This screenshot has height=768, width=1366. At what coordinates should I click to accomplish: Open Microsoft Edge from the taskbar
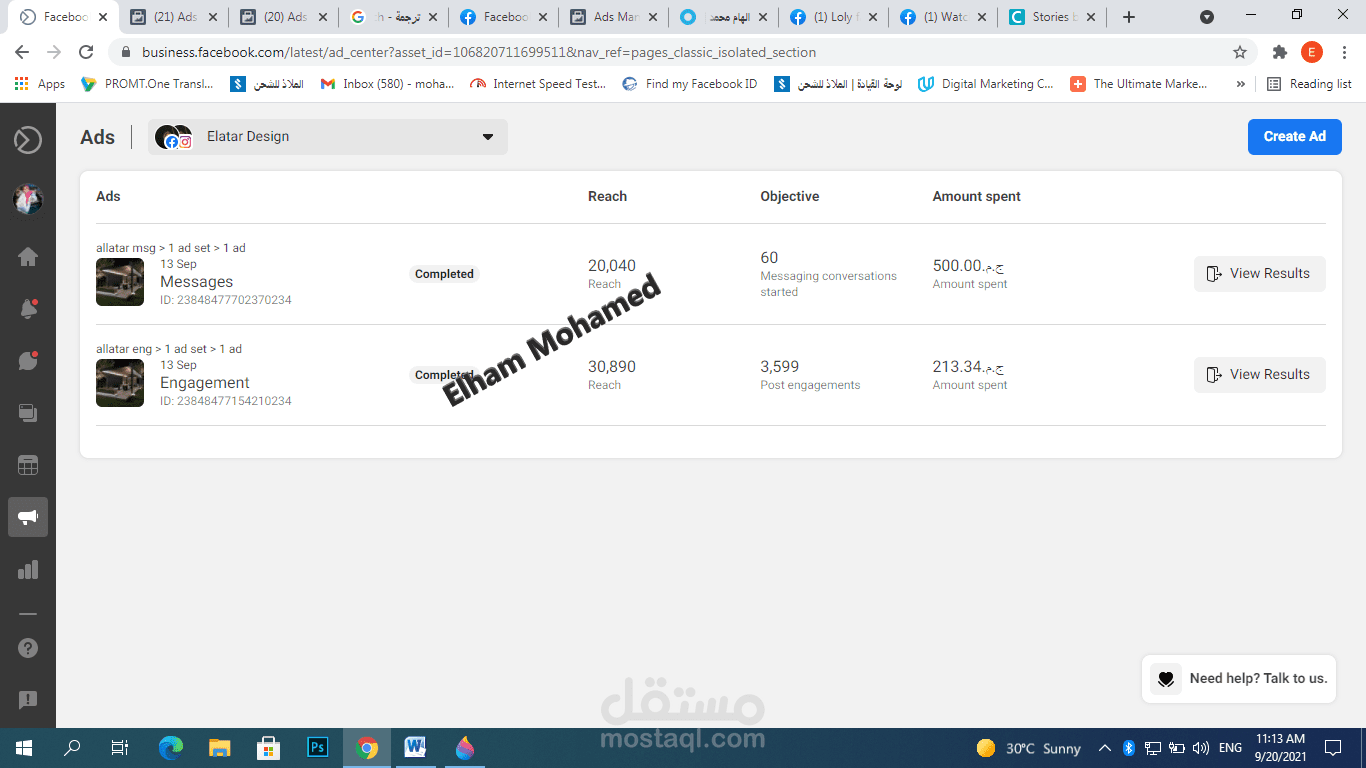click(x=171, y=747)
